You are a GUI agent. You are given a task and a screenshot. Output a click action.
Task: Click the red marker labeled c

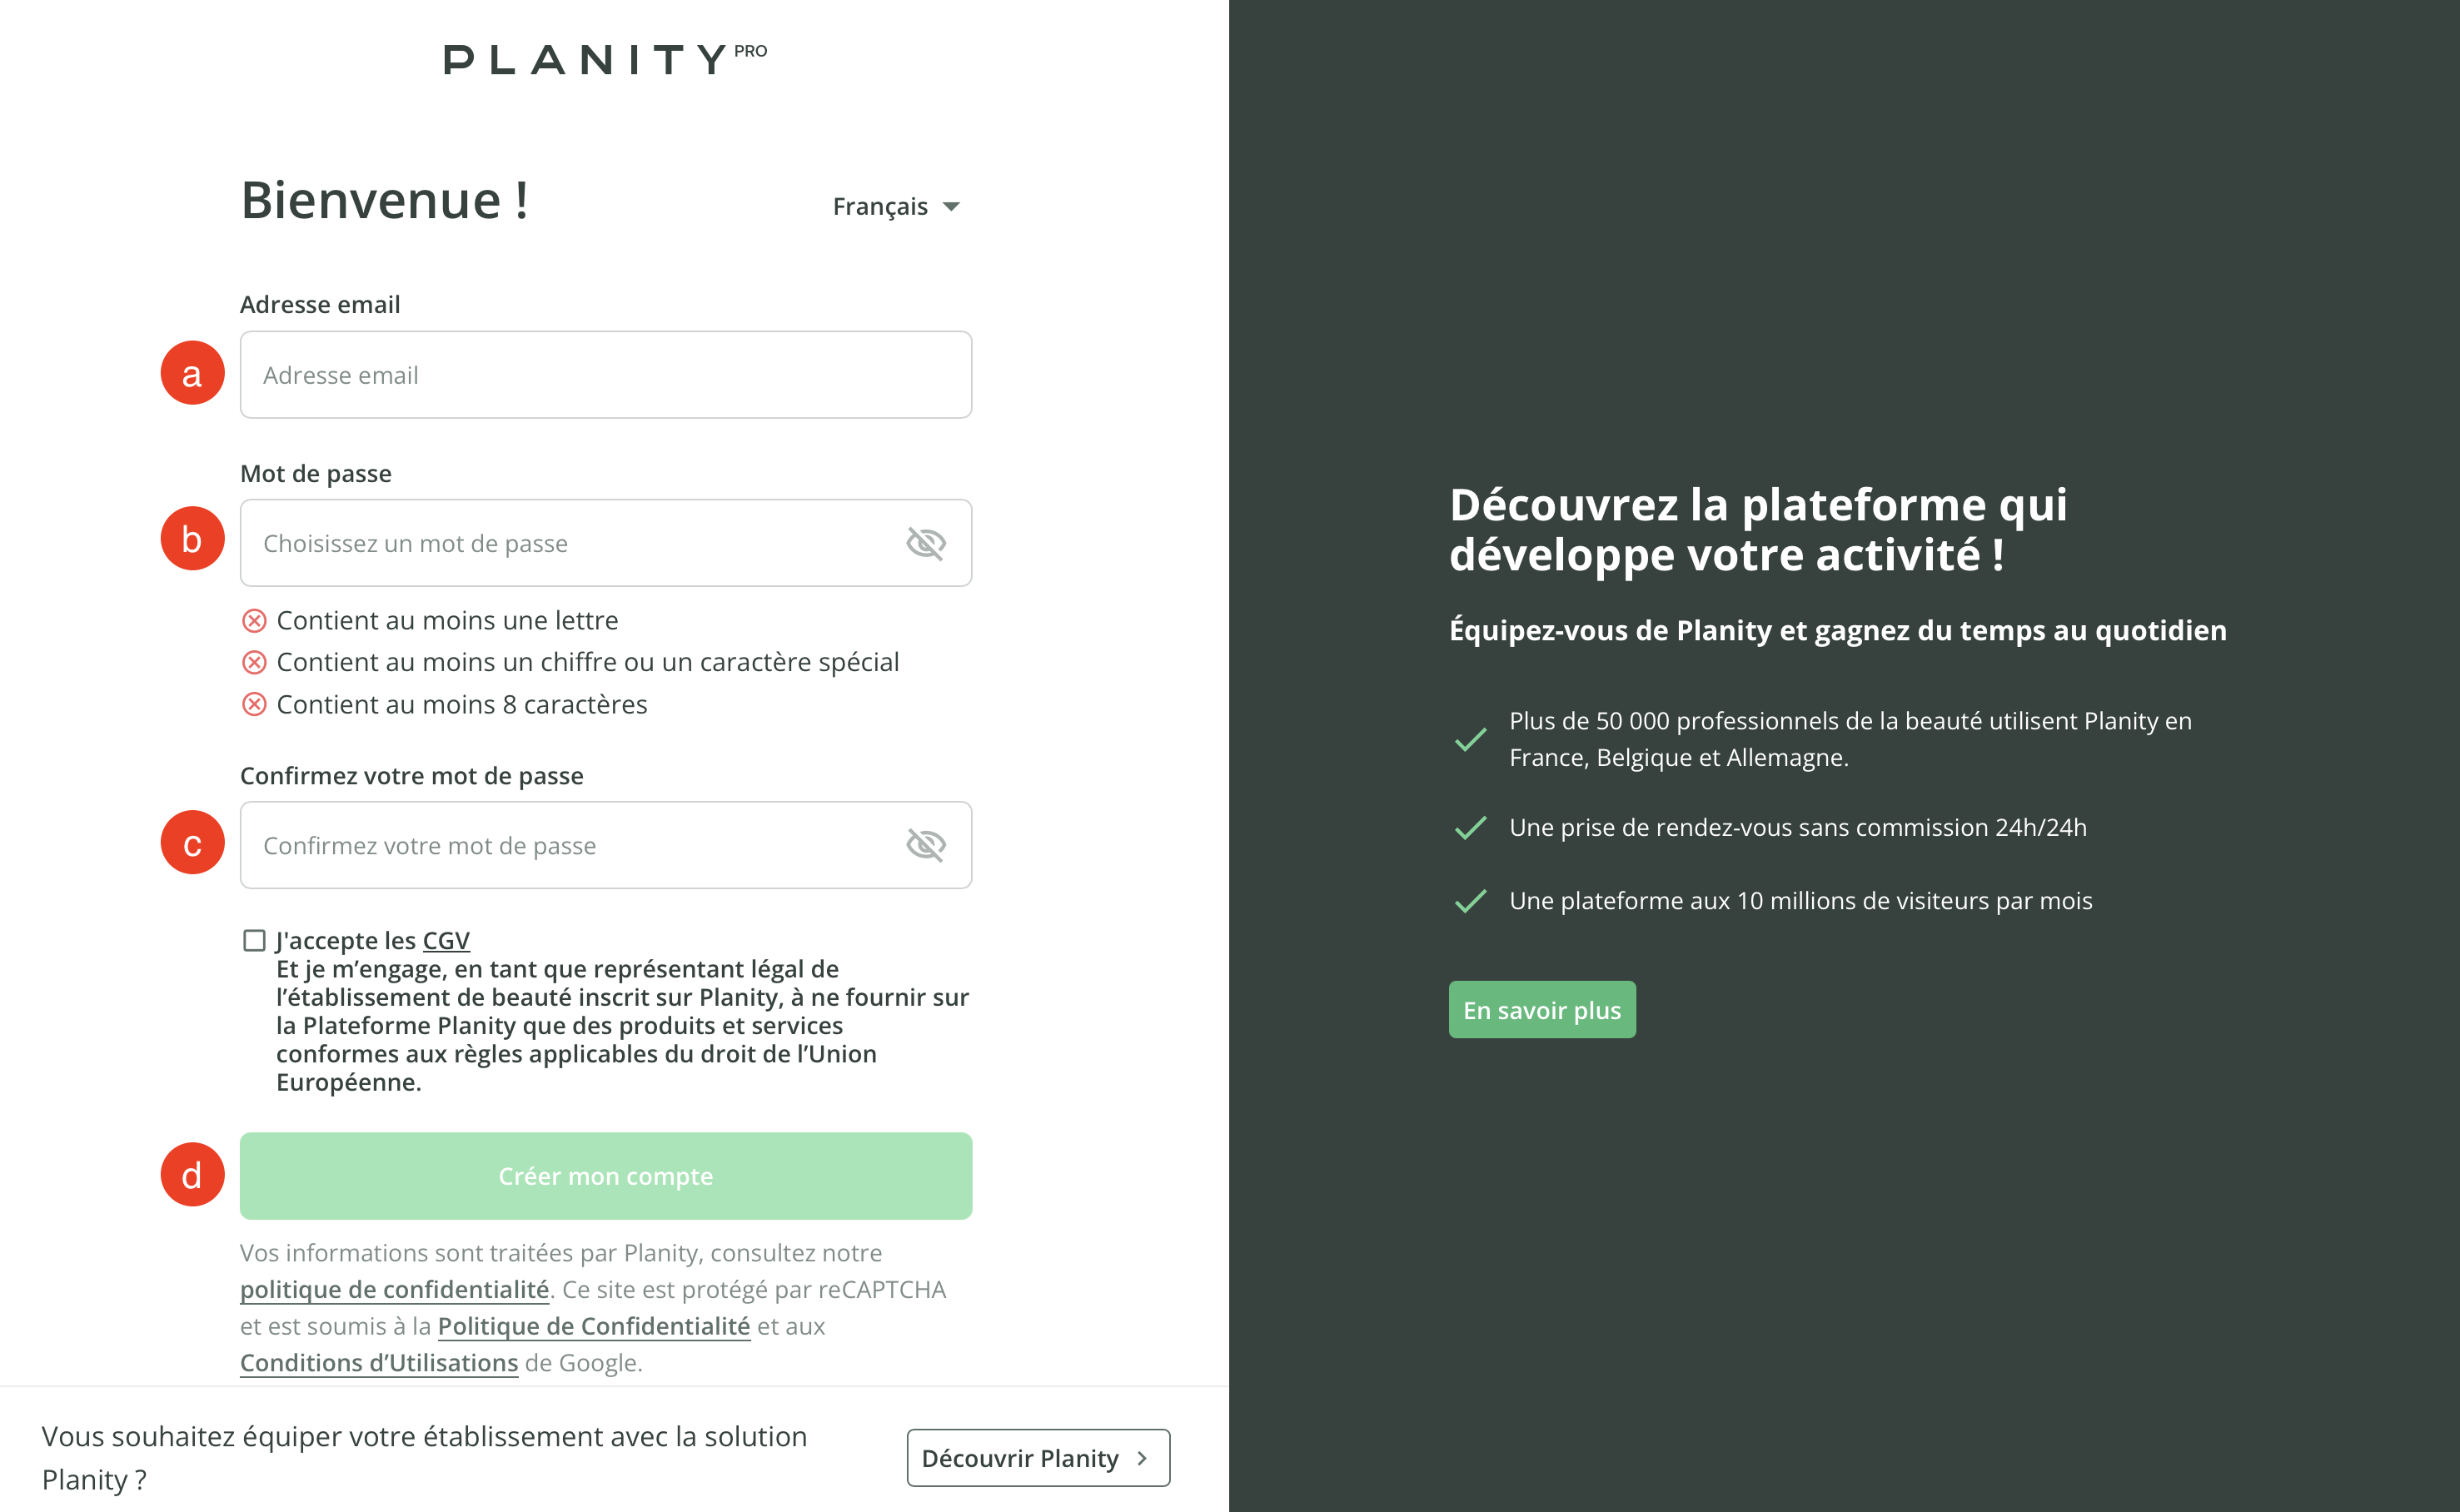(192, 843)
